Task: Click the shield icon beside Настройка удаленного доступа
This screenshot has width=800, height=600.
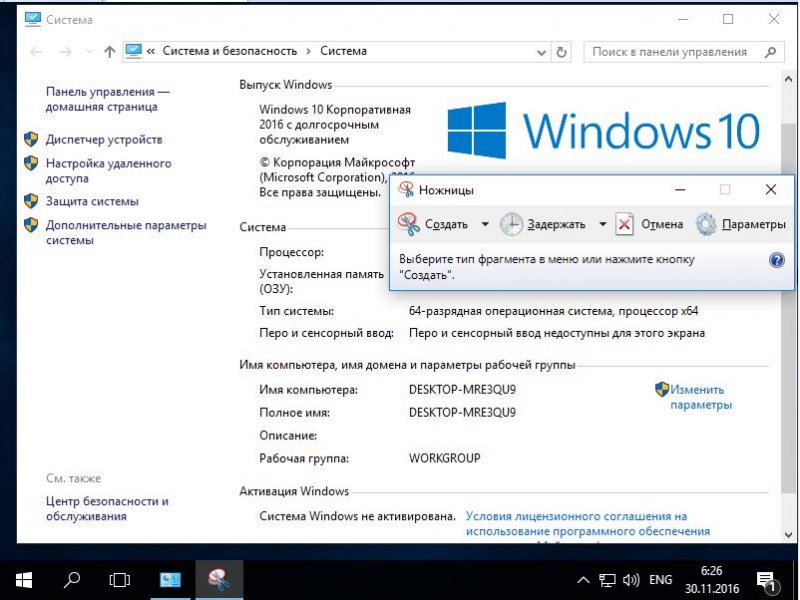Action: click(31, 163)
